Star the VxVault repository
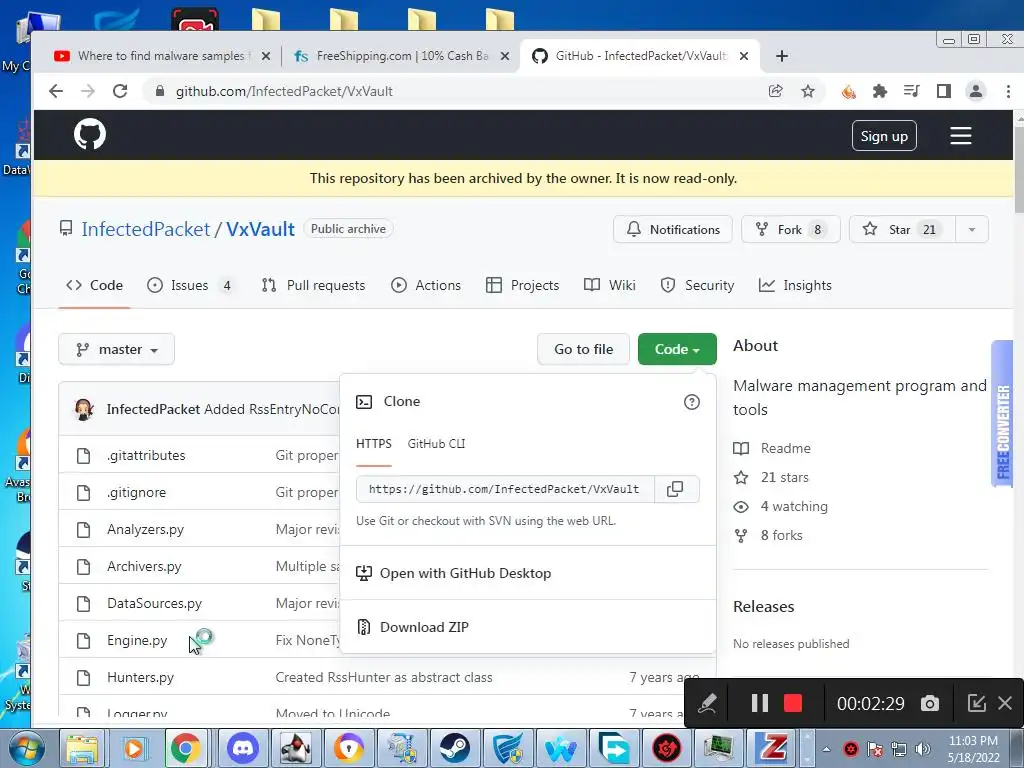This screenshot has width=1024, height=768. point(901,230)
